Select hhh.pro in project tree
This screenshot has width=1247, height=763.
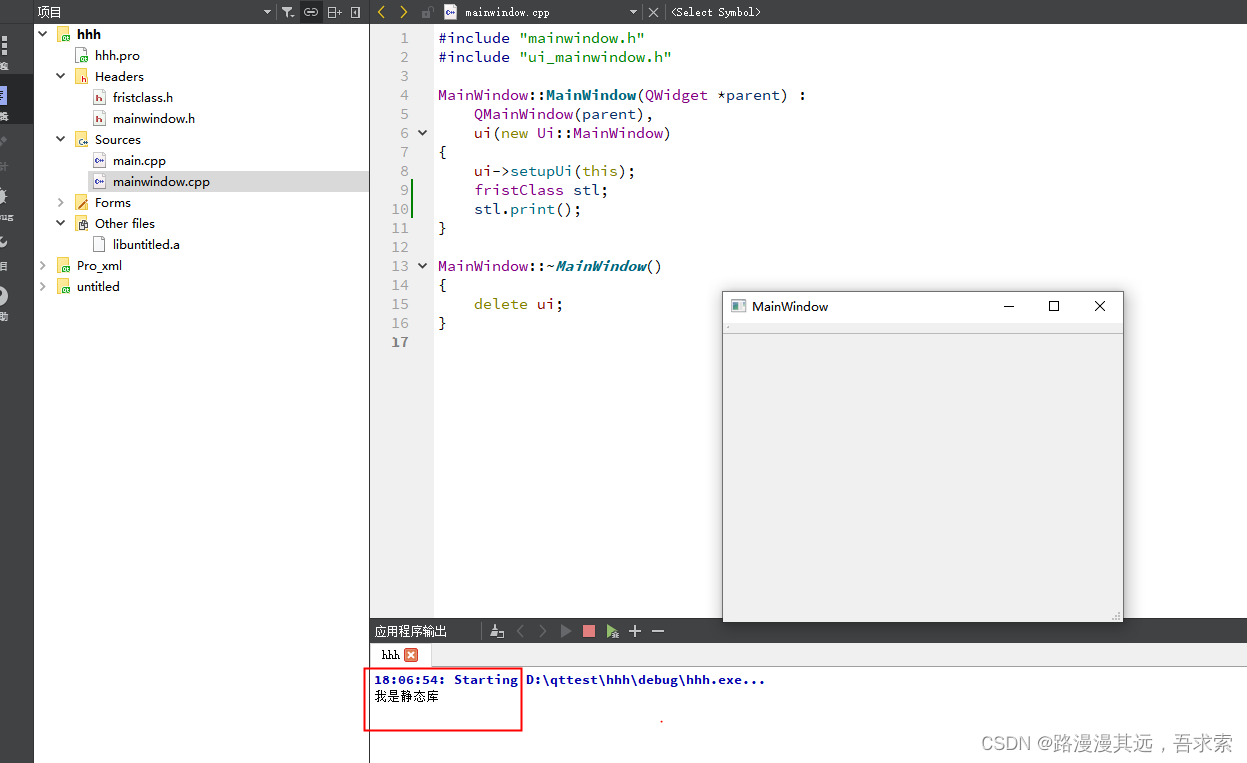117,55
